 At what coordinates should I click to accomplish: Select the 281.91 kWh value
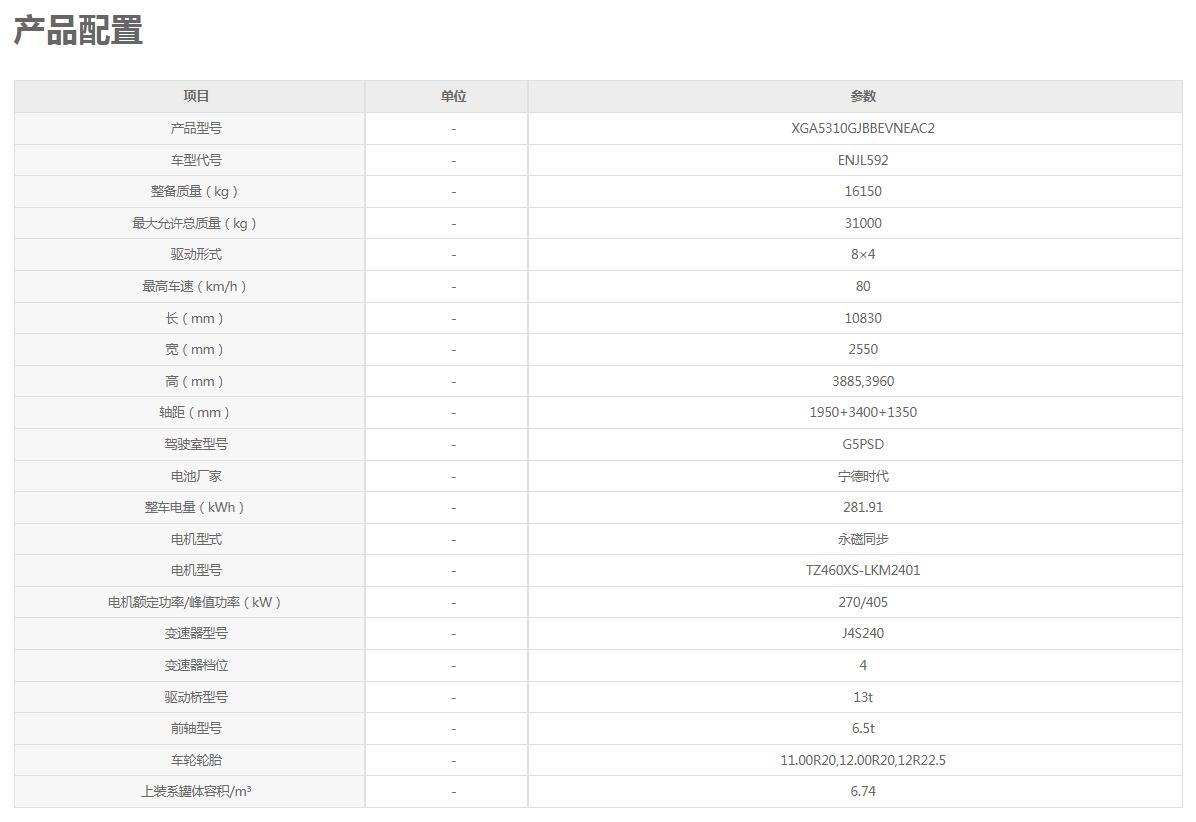pos(862,507)
